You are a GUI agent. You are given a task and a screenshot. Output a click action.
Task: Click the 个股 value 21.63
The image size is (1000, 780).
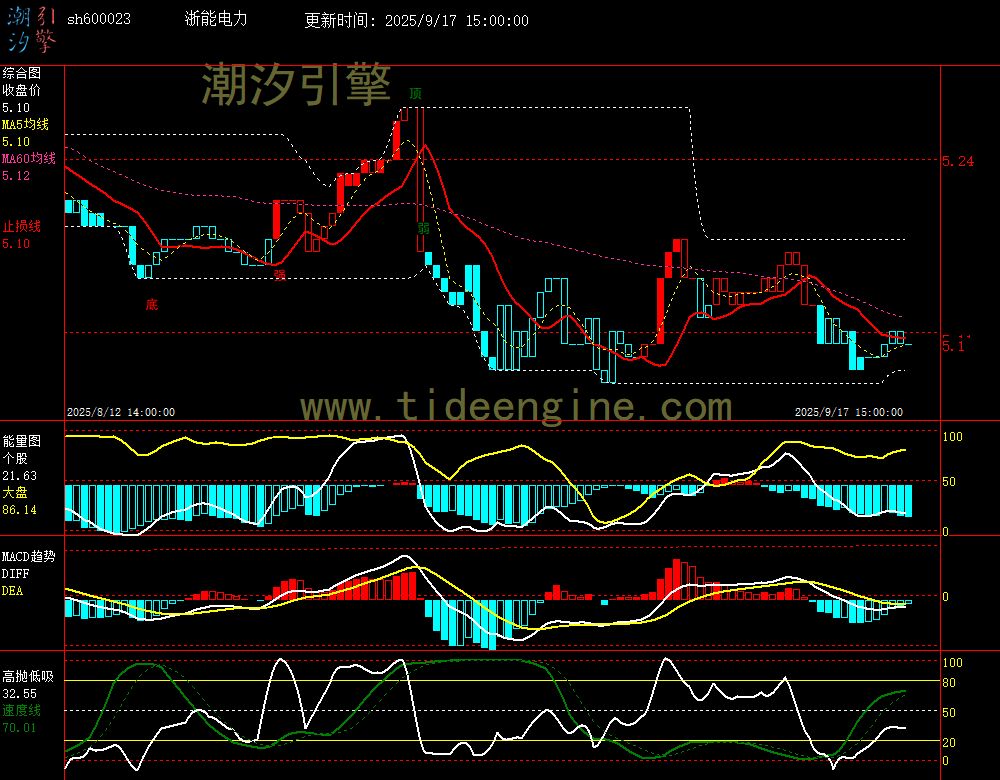(x=19, y=476)
